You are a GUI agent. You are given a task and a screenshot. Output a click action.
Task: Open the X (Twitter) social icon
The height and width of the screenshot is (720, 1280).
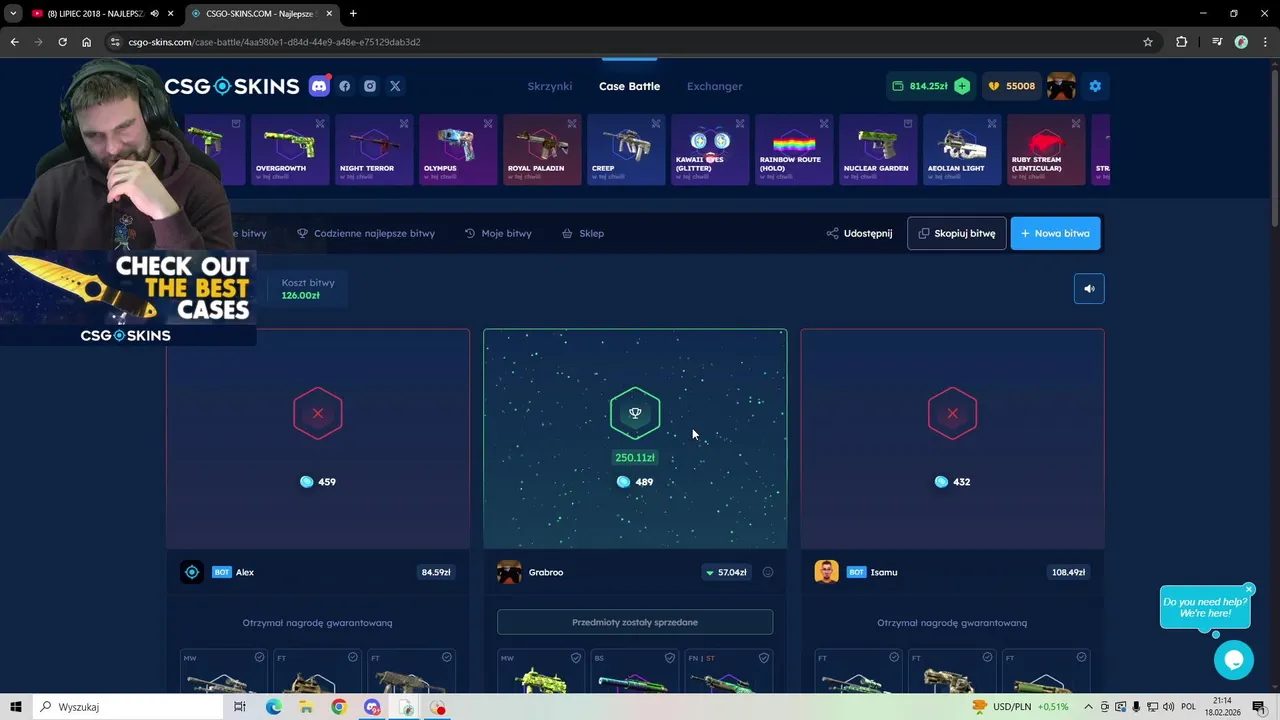pyautogui.click(x=395, y=86)
